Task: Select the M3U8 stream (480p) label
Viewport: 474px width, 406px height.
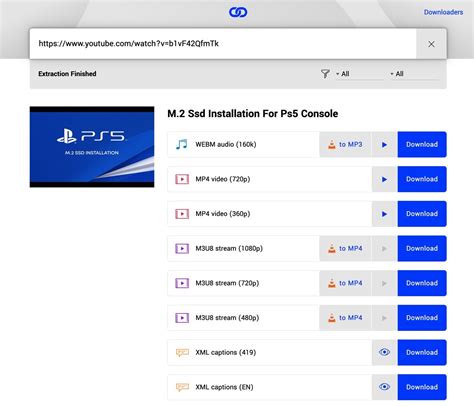Action: (x=227, y=318)
